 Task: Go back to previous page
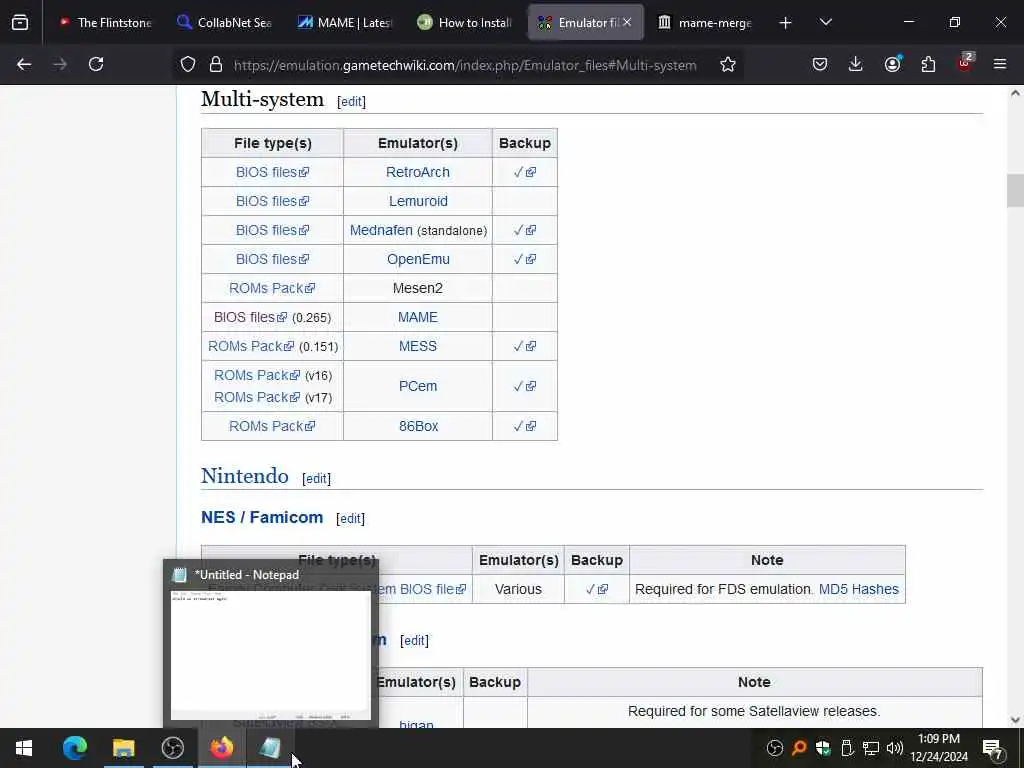(24, 64)
